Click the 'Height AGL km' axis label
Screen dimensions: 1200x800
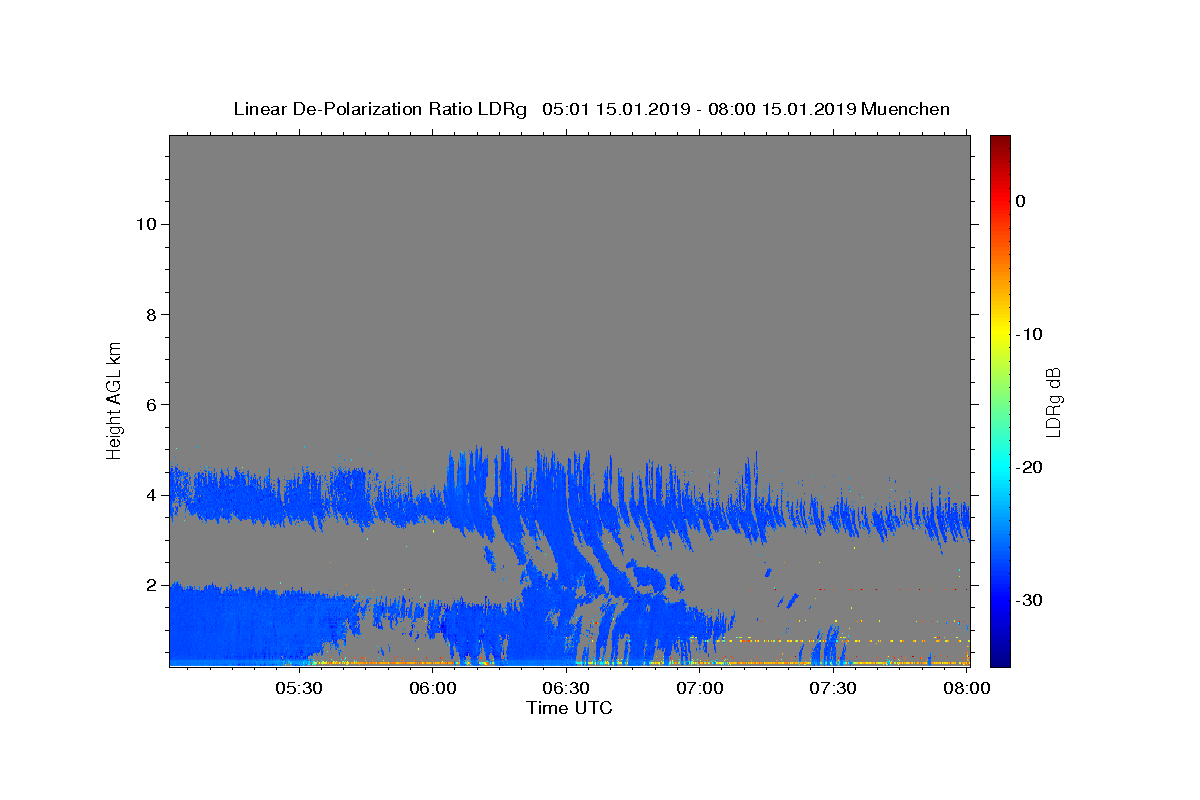pos(114,399)
